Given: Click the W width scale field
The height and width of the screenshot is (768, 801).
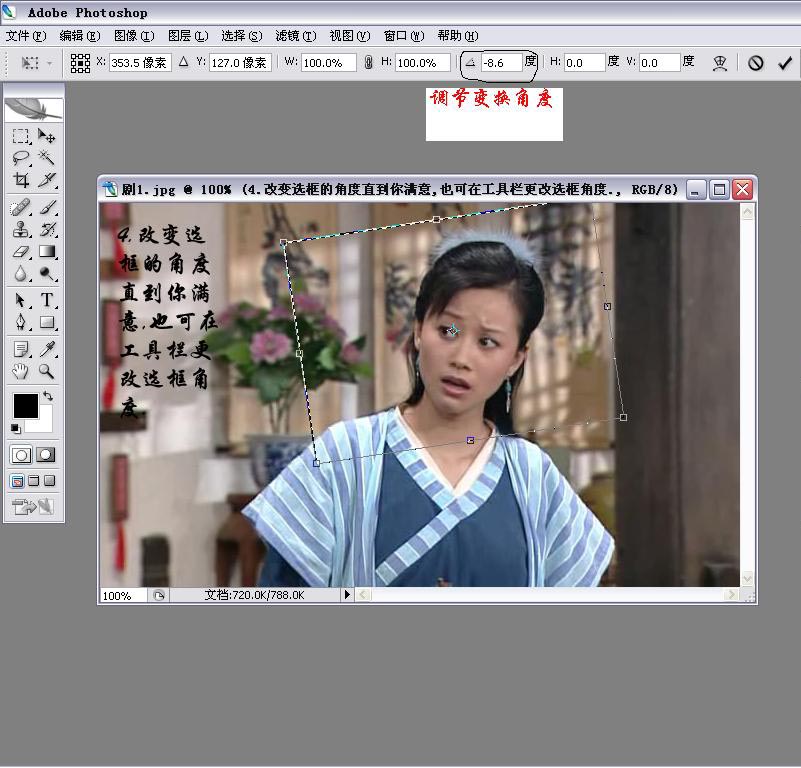Looking at the screenshot, I should pos(328,62).
